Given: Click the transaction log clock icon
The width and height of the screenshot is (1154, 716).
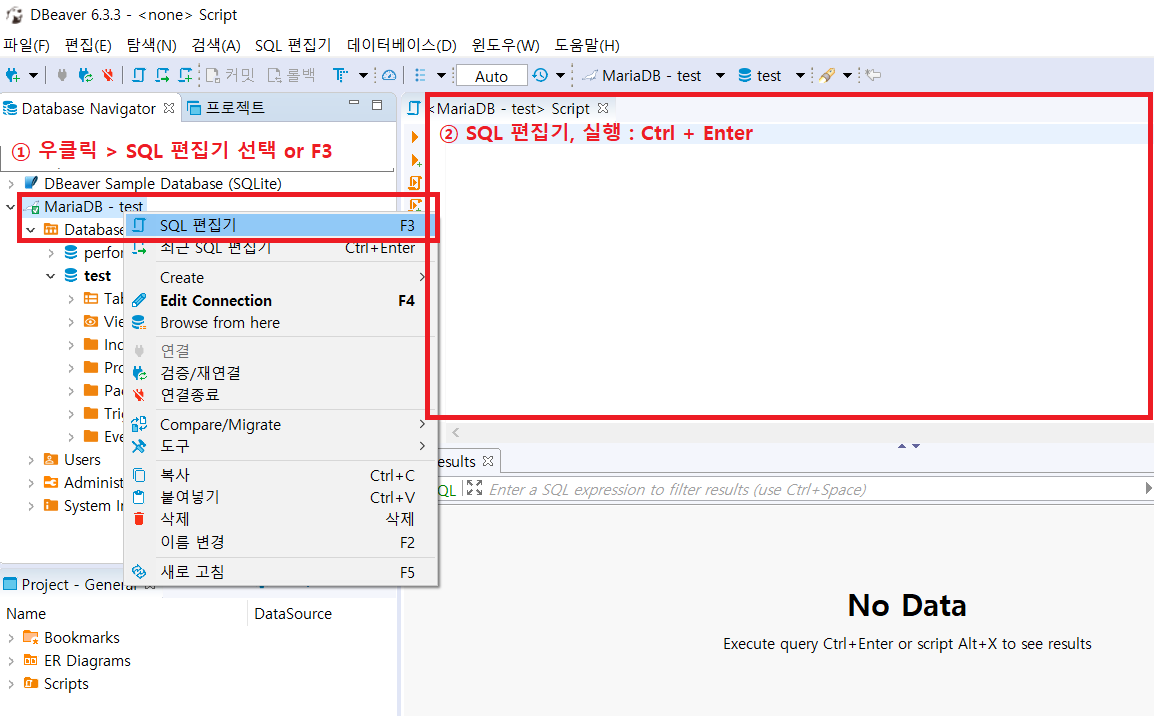Looking at the screenshot, I should pos(540,75).
